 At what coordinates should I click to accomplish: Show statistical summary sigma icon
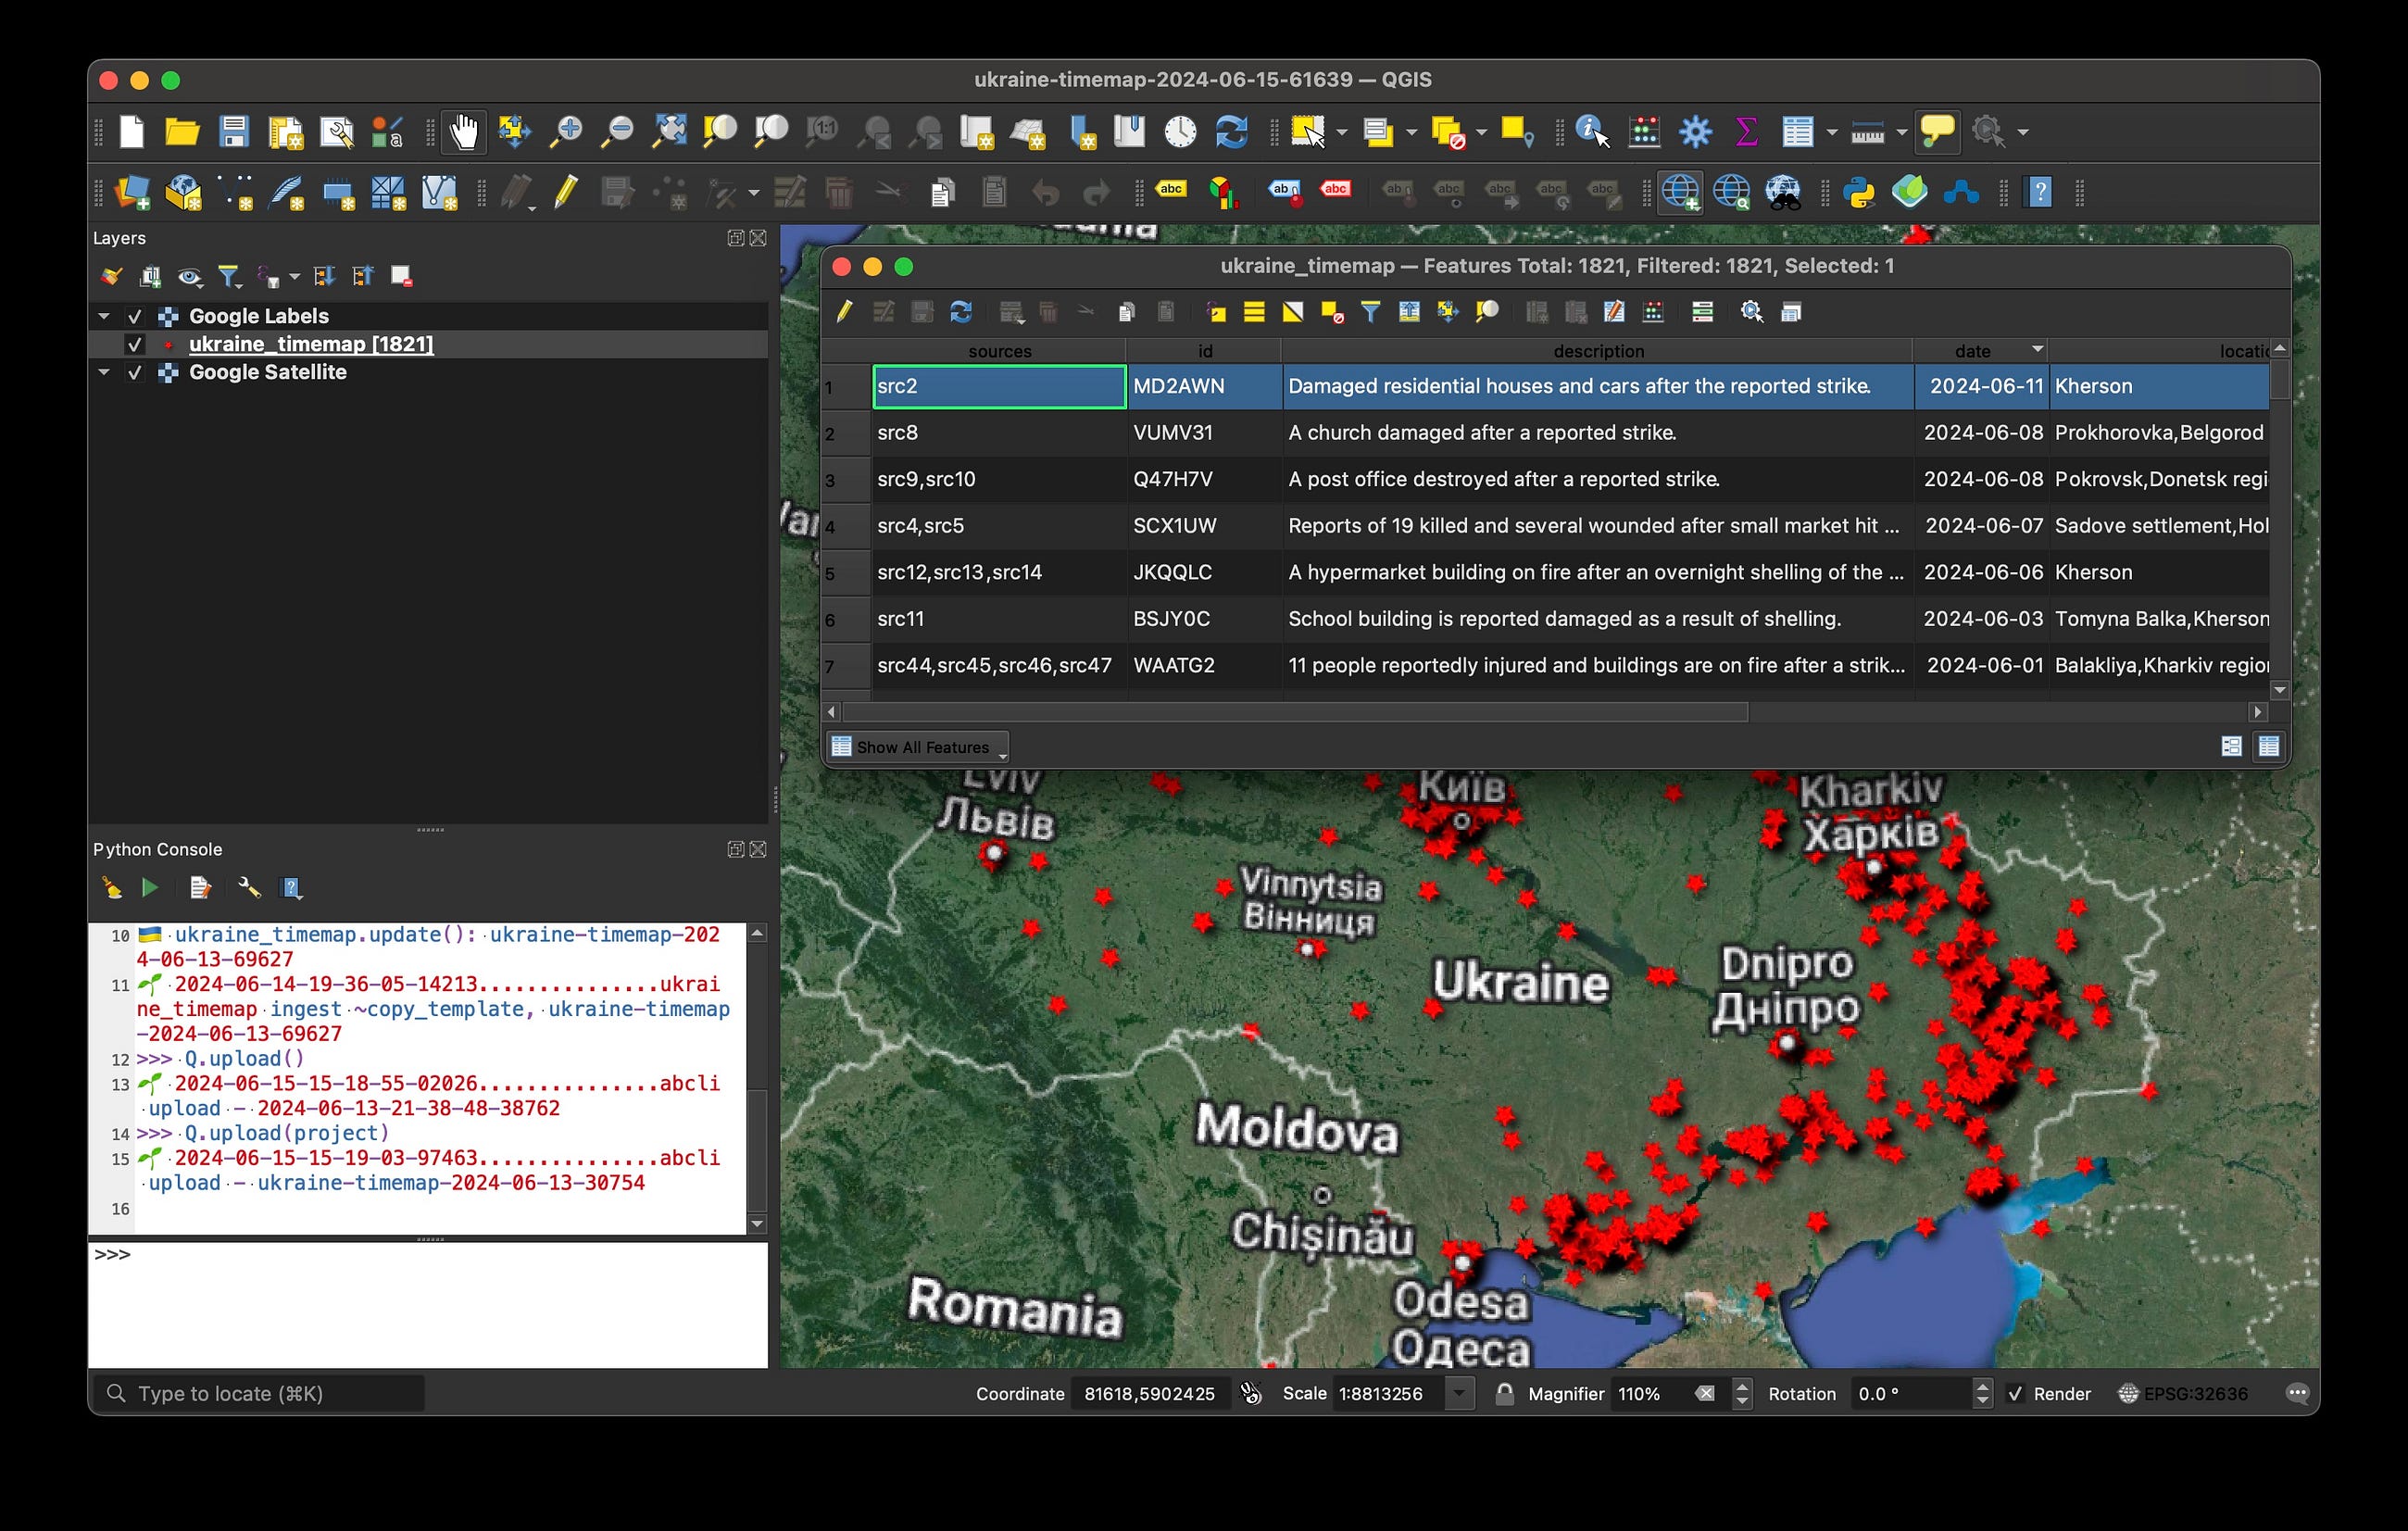pos(1746,131)
